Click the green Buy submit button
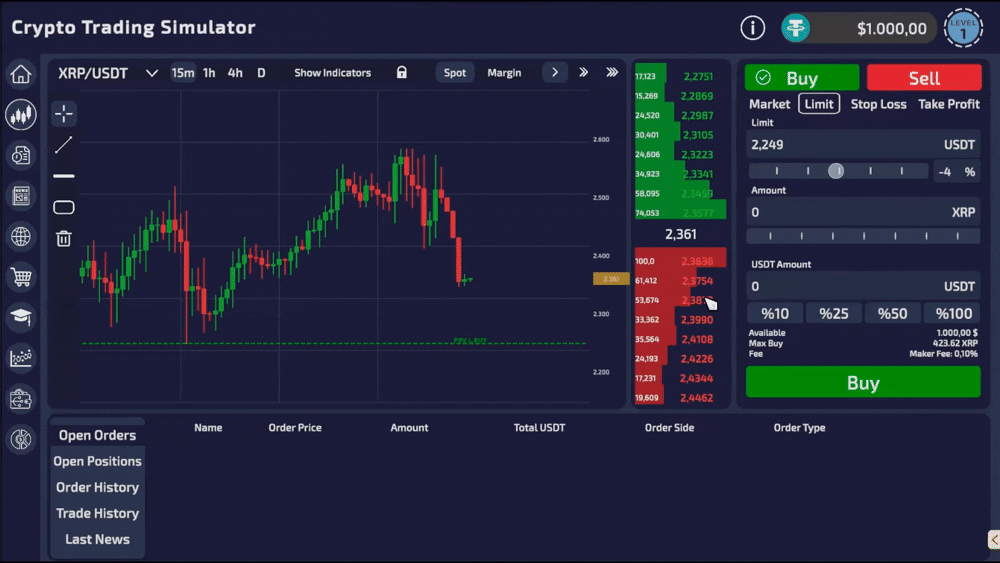The height and width of the screenshot is (563, 1000). tap(863, 383)
